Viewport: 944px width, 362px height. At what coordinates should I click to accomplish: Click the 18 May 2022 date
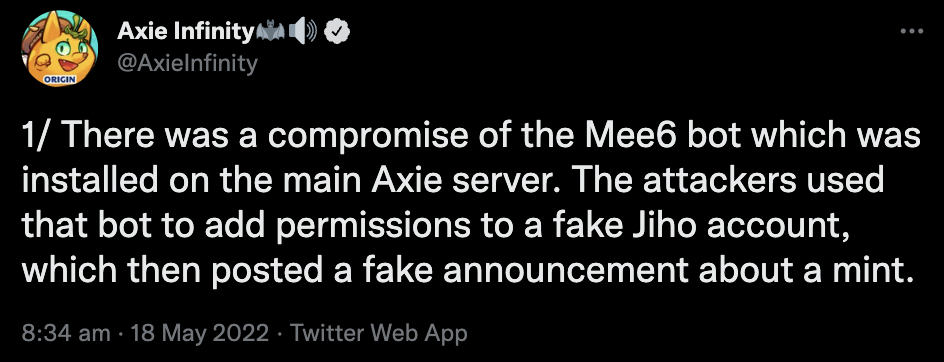199,332
